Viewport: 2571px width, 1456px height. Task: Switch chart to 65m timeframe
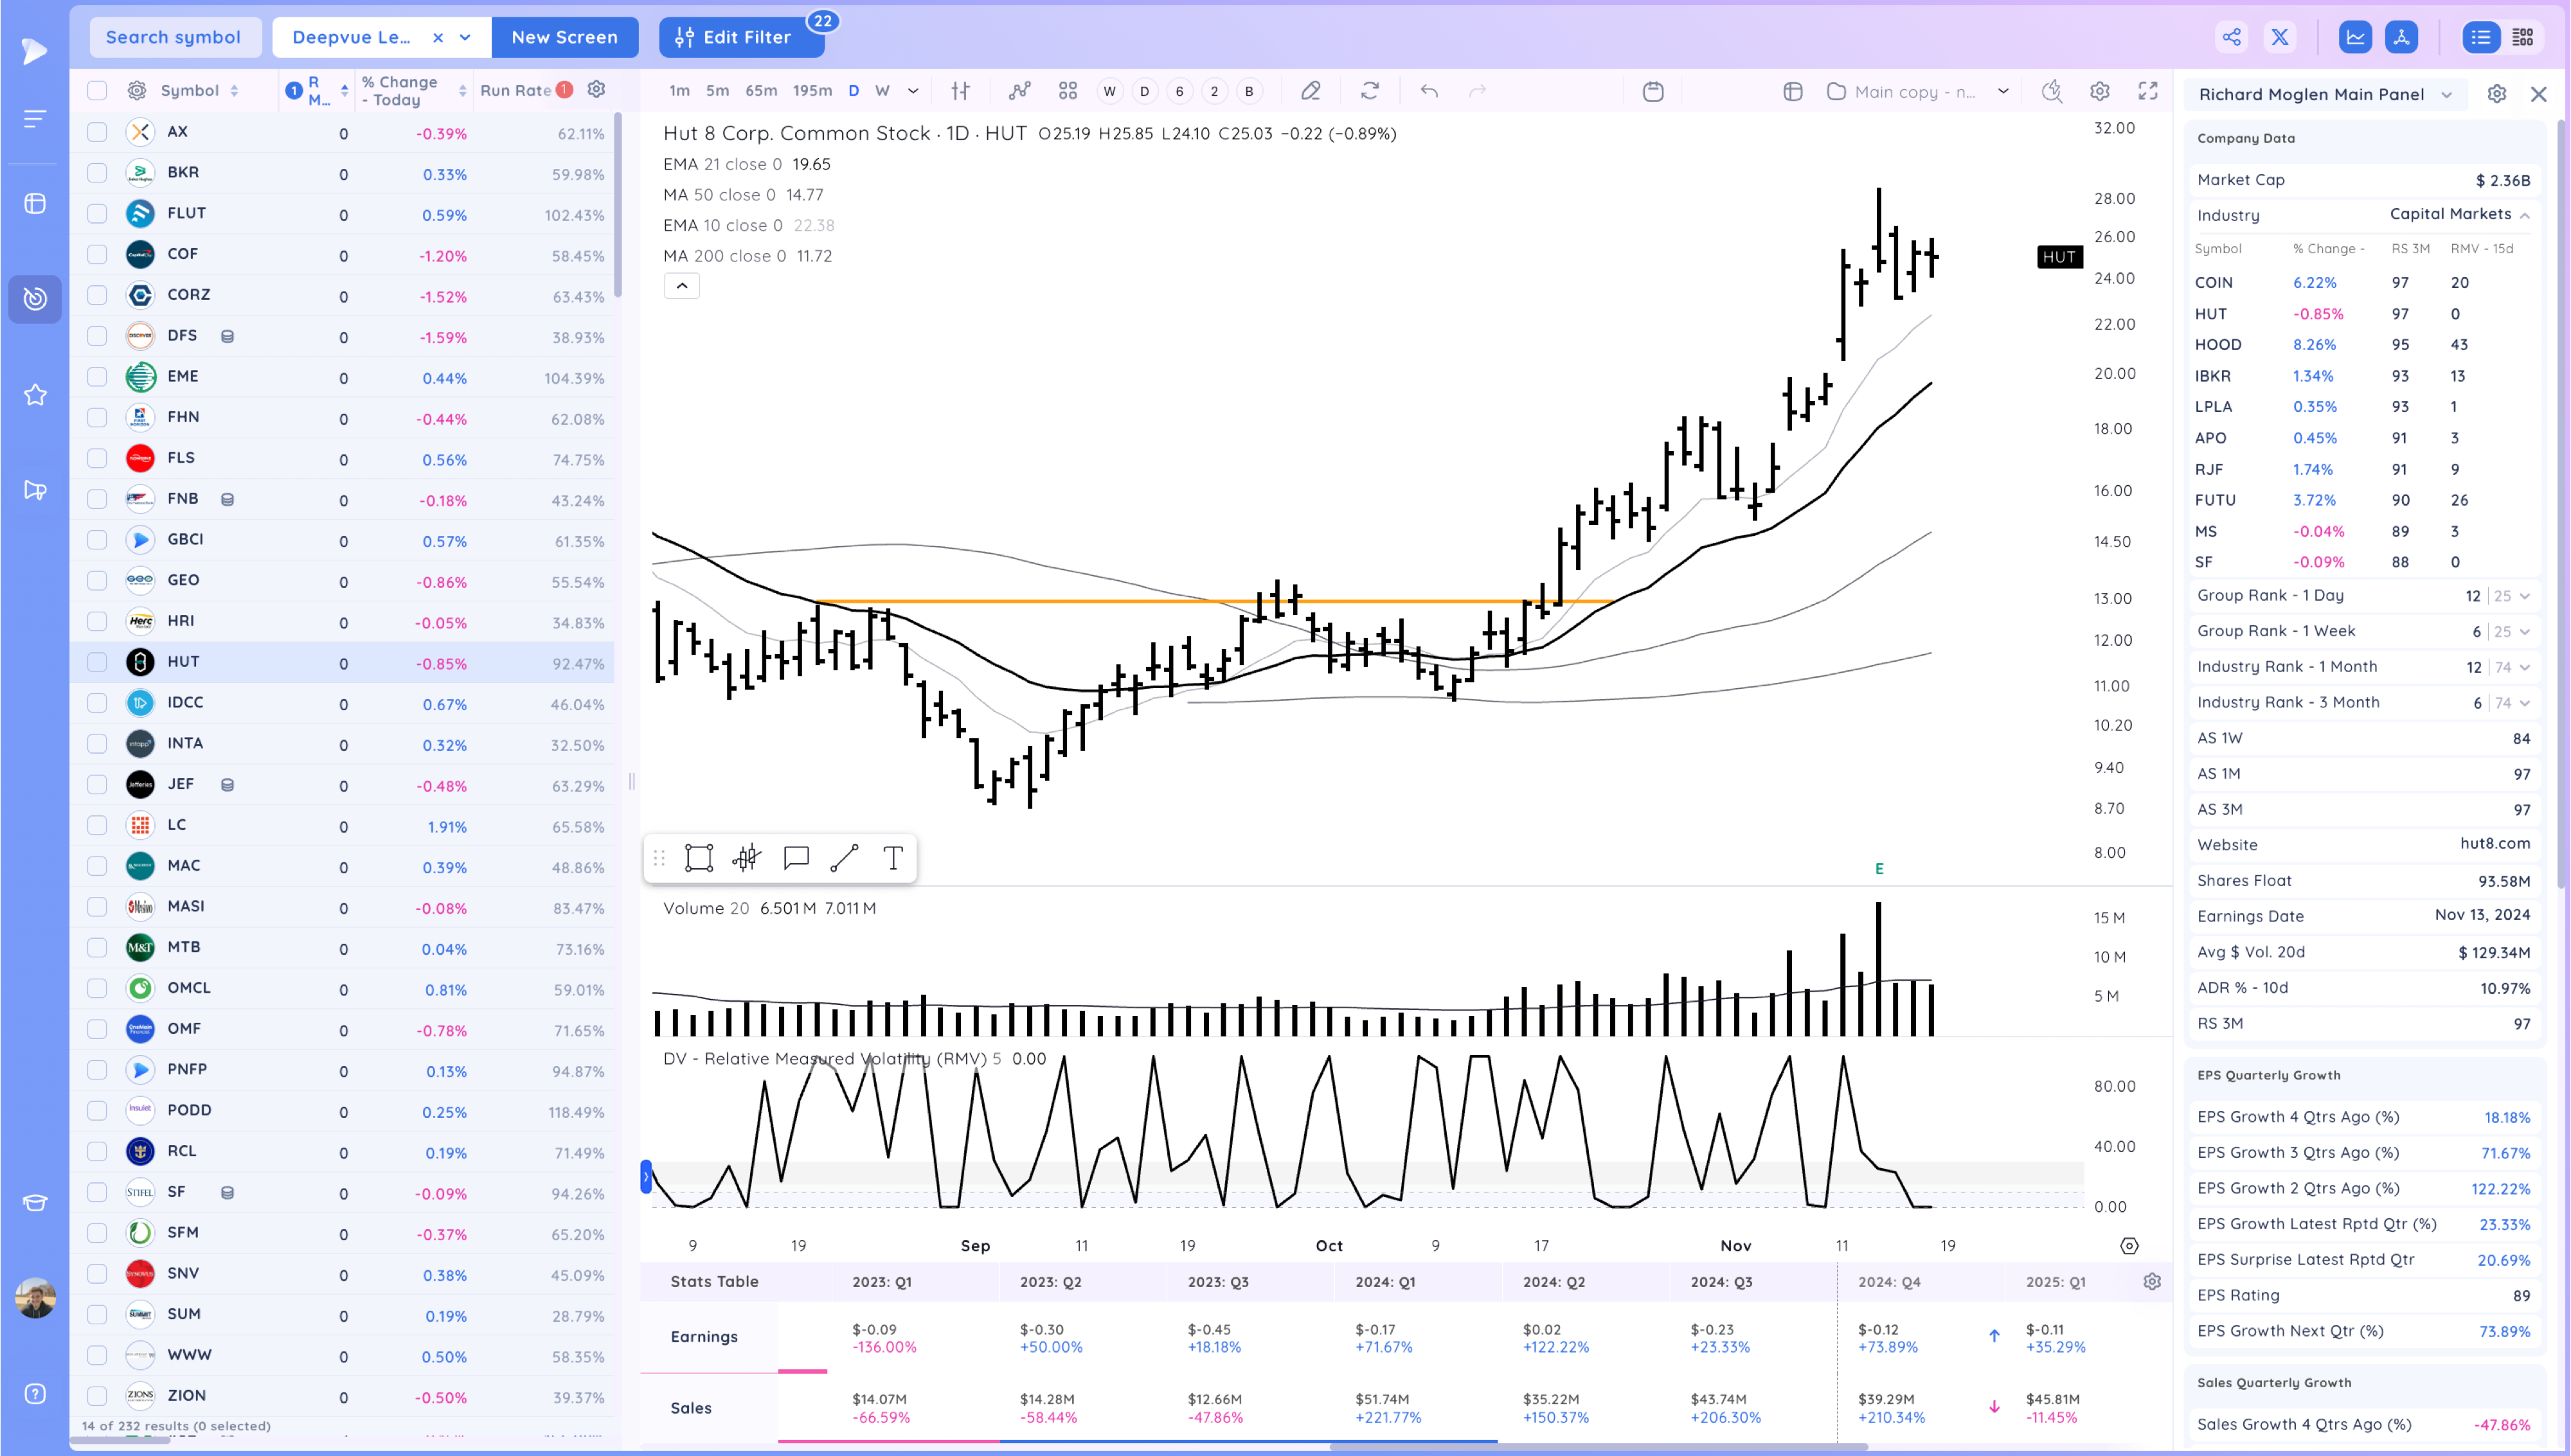(x=761, y=91)
